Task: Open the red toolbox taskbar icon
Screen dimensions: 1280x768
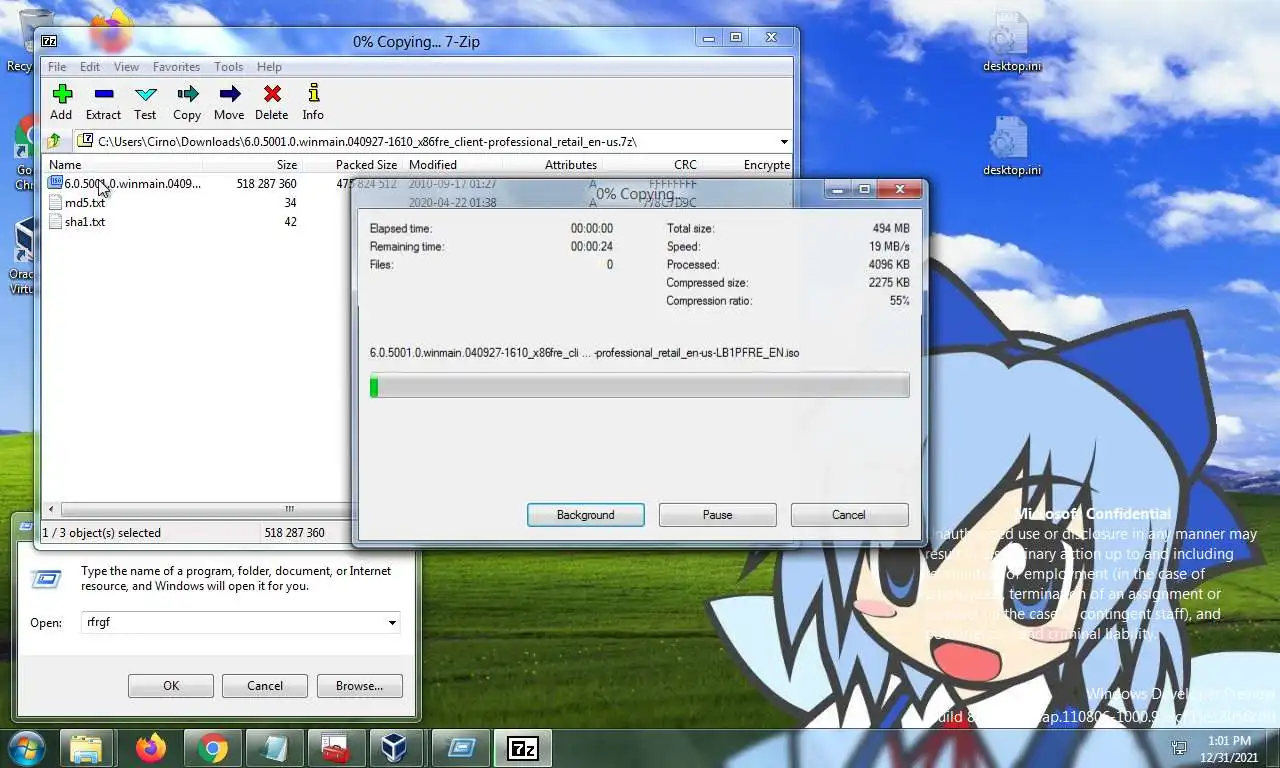Action: (x=335, y=748)
